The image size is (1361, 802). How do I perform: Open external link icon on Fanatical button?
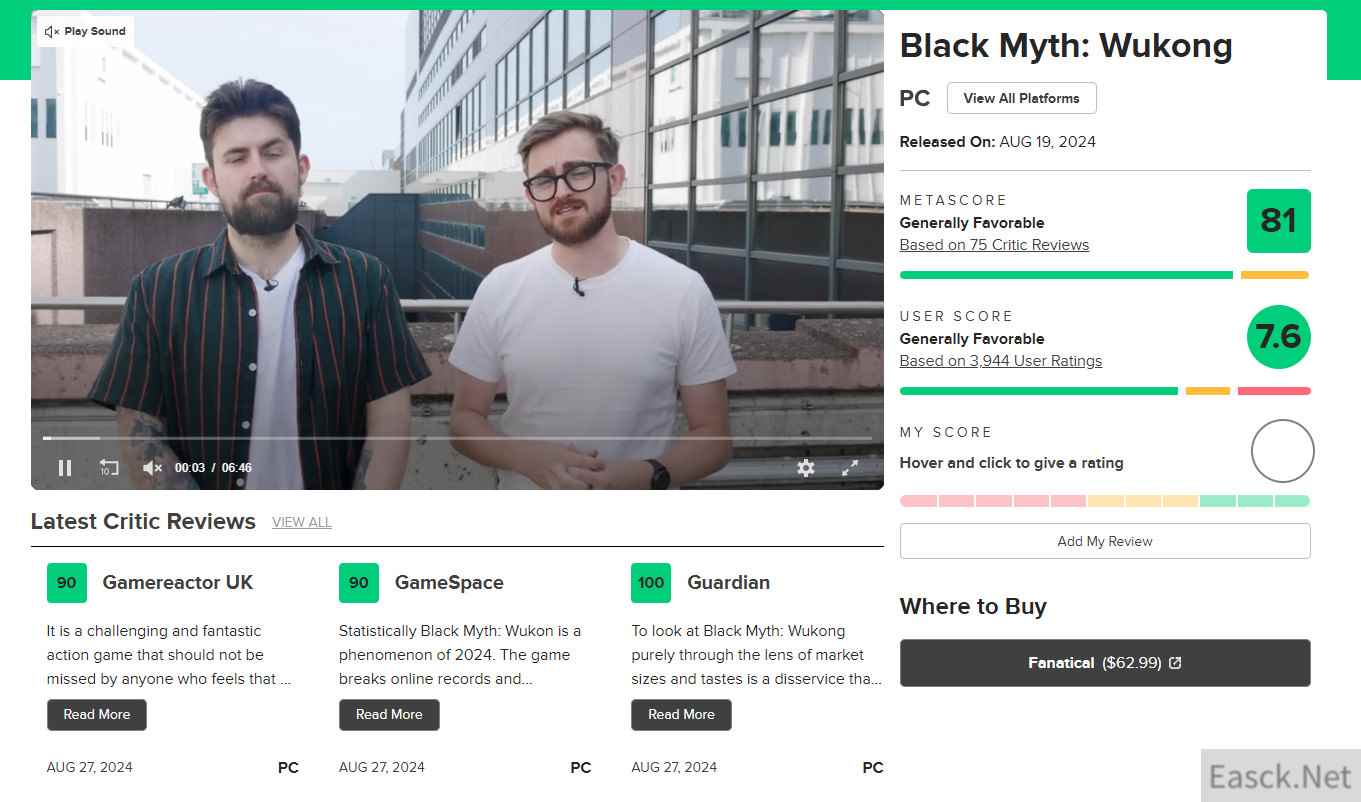(1175, 663)
